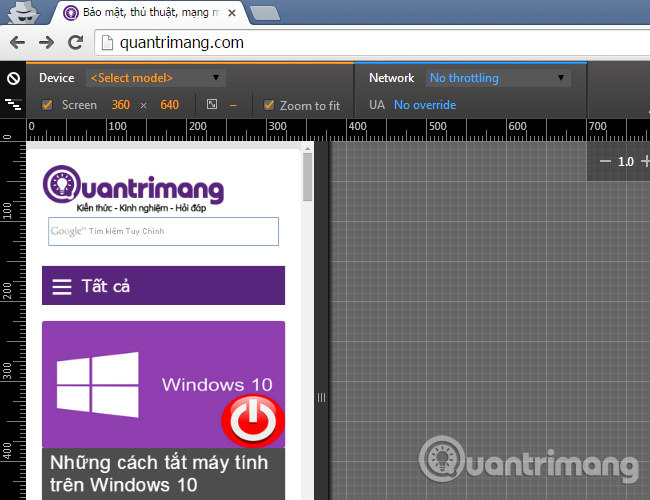Decrease zoom with the minus button
The width and height of the screenshot is (650, 500).
tap(605, 161)
